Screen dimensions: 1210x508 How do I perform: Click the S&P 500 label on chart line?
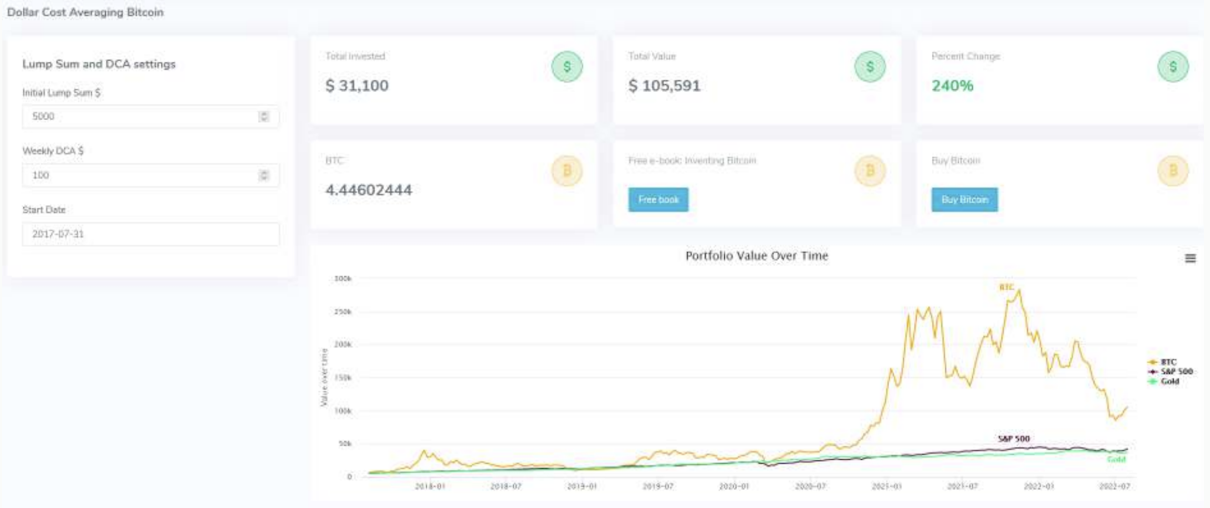tap(1013, 439)
